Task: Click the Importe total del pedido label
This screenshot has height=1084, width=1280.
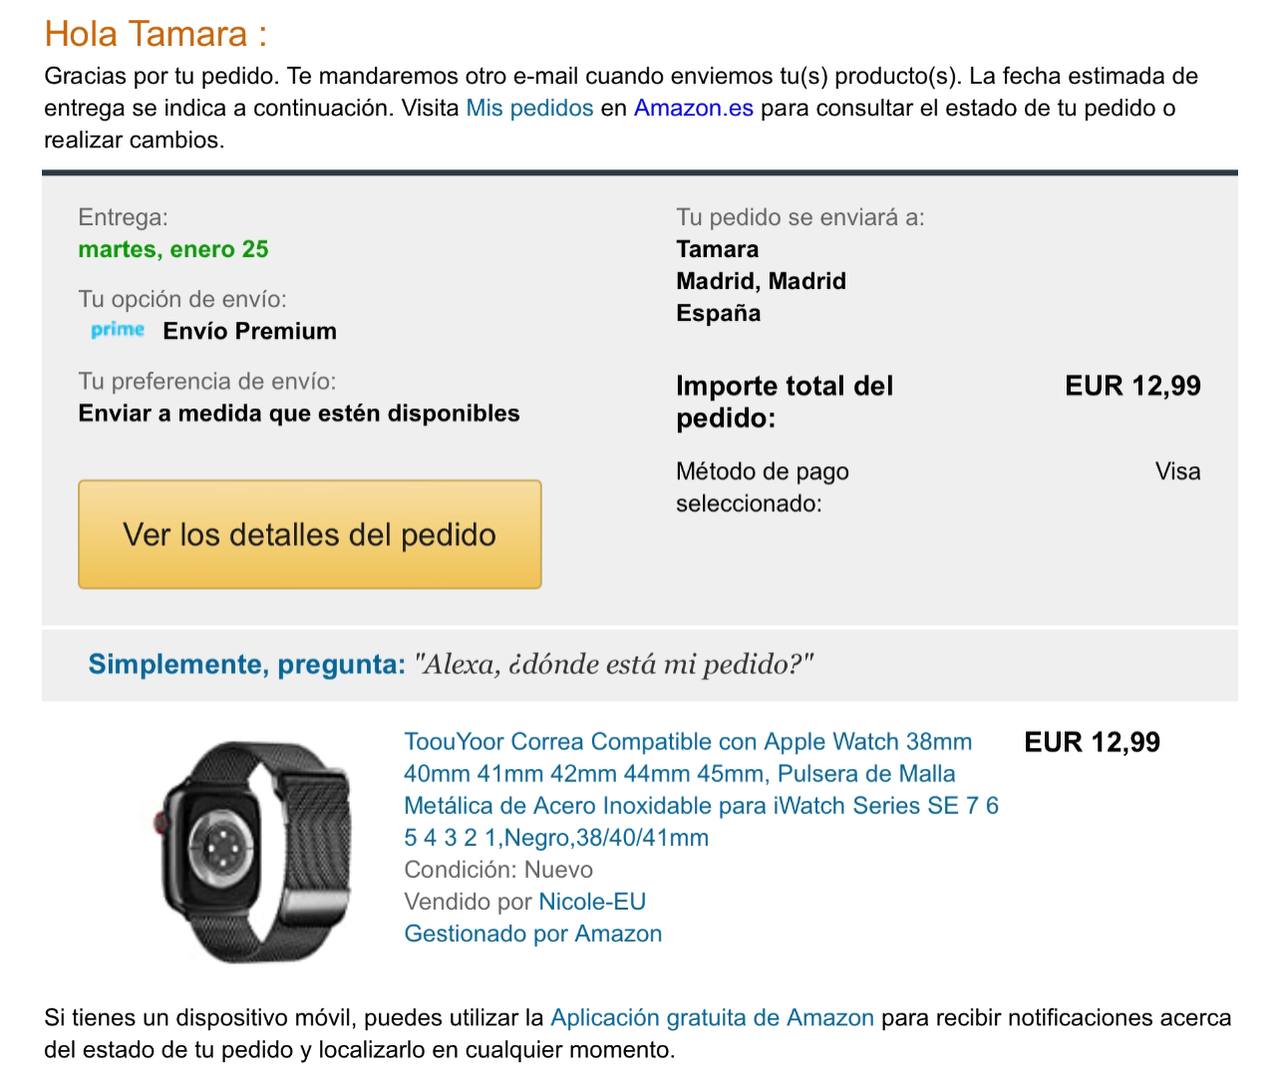Action: [785, 401]
